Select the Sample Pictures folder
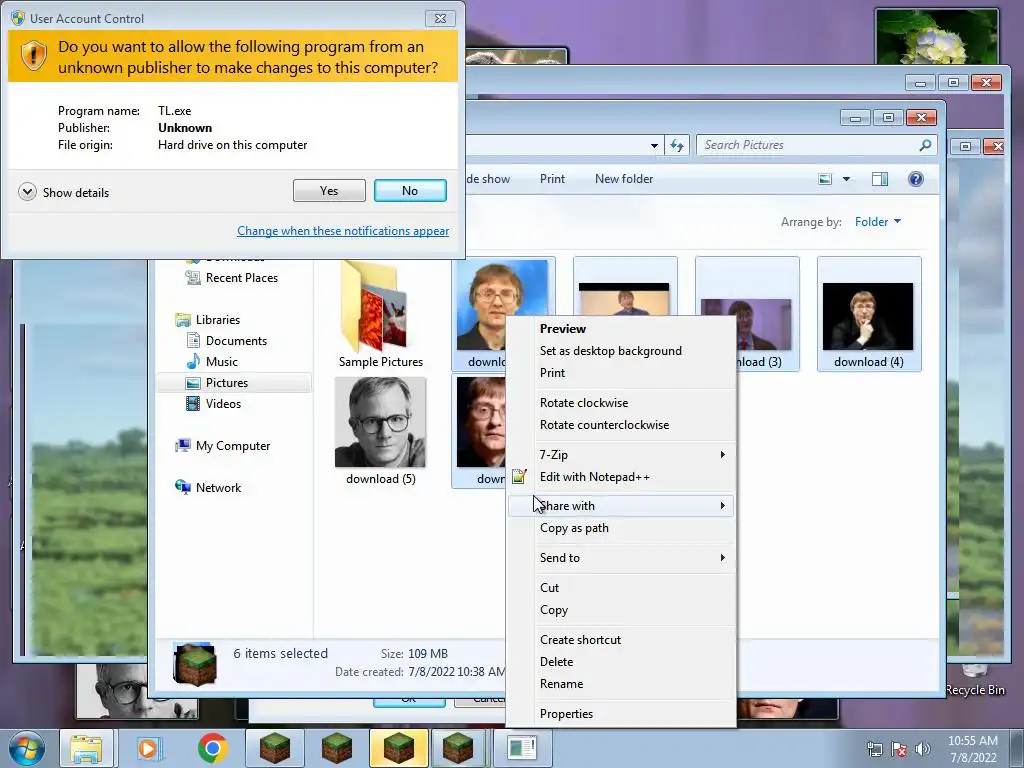The width and height of the screenshot is (1024, 768). click(381, 315)
